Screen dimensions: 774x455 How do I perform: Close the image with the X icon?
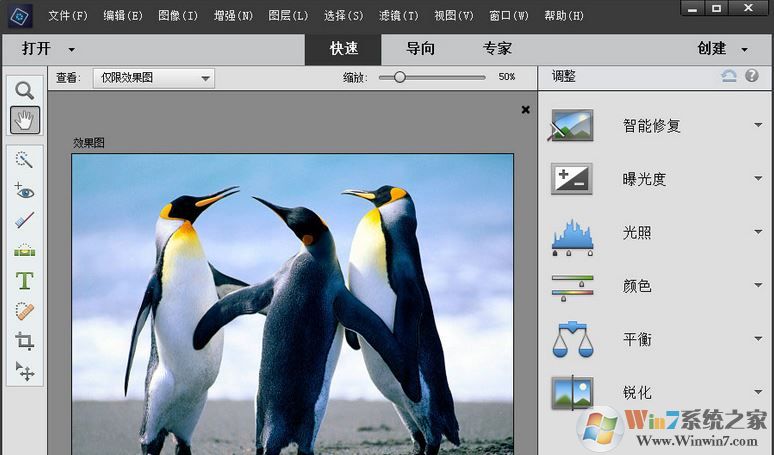coord(526,110)
